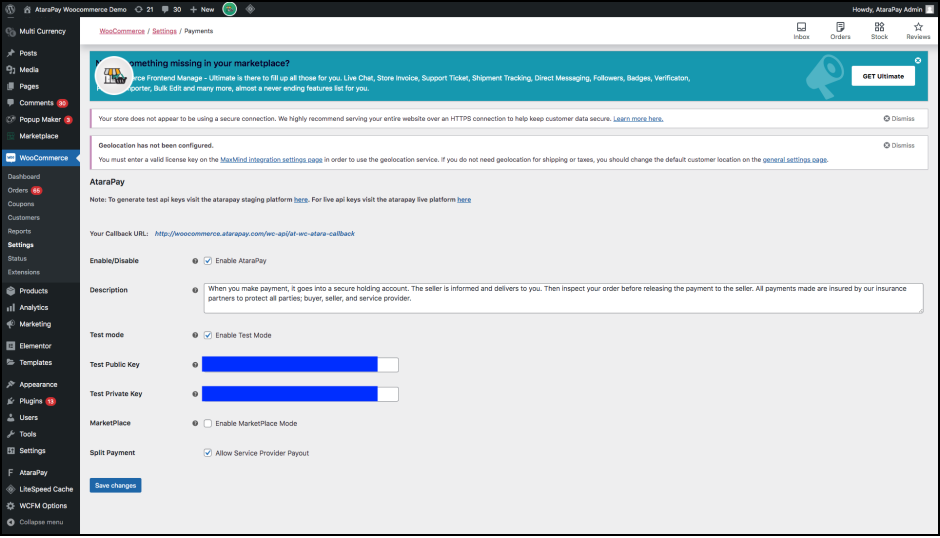This screenshot has width=940, height=538.
Task: Click the GET Ultimate button
Action: [883, 76]
